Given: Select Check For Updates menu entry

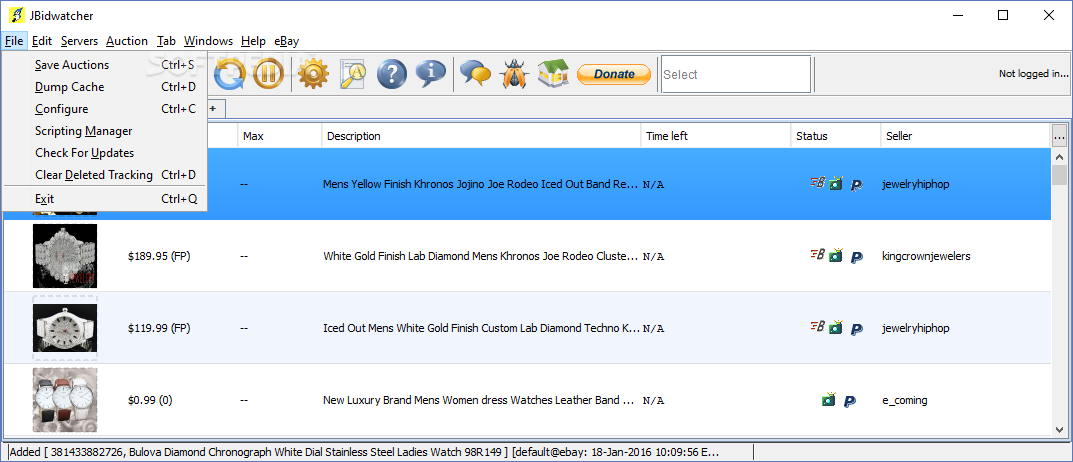Looking at the screenshot, I should tap(104, 153).
